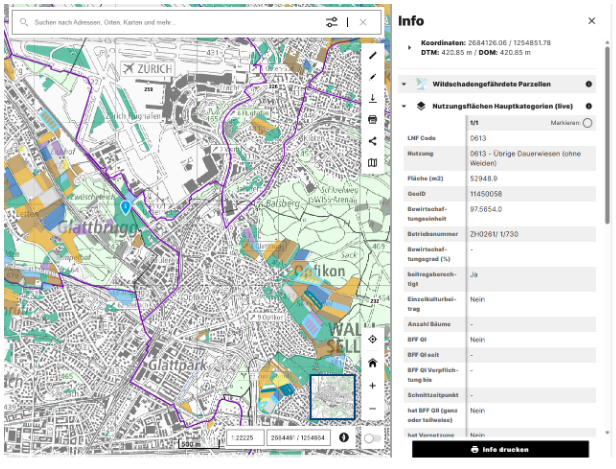Click the Einzelkulturbeitrag value Nein
Viewport: 616px width, 469px height.
click(477, 300)
